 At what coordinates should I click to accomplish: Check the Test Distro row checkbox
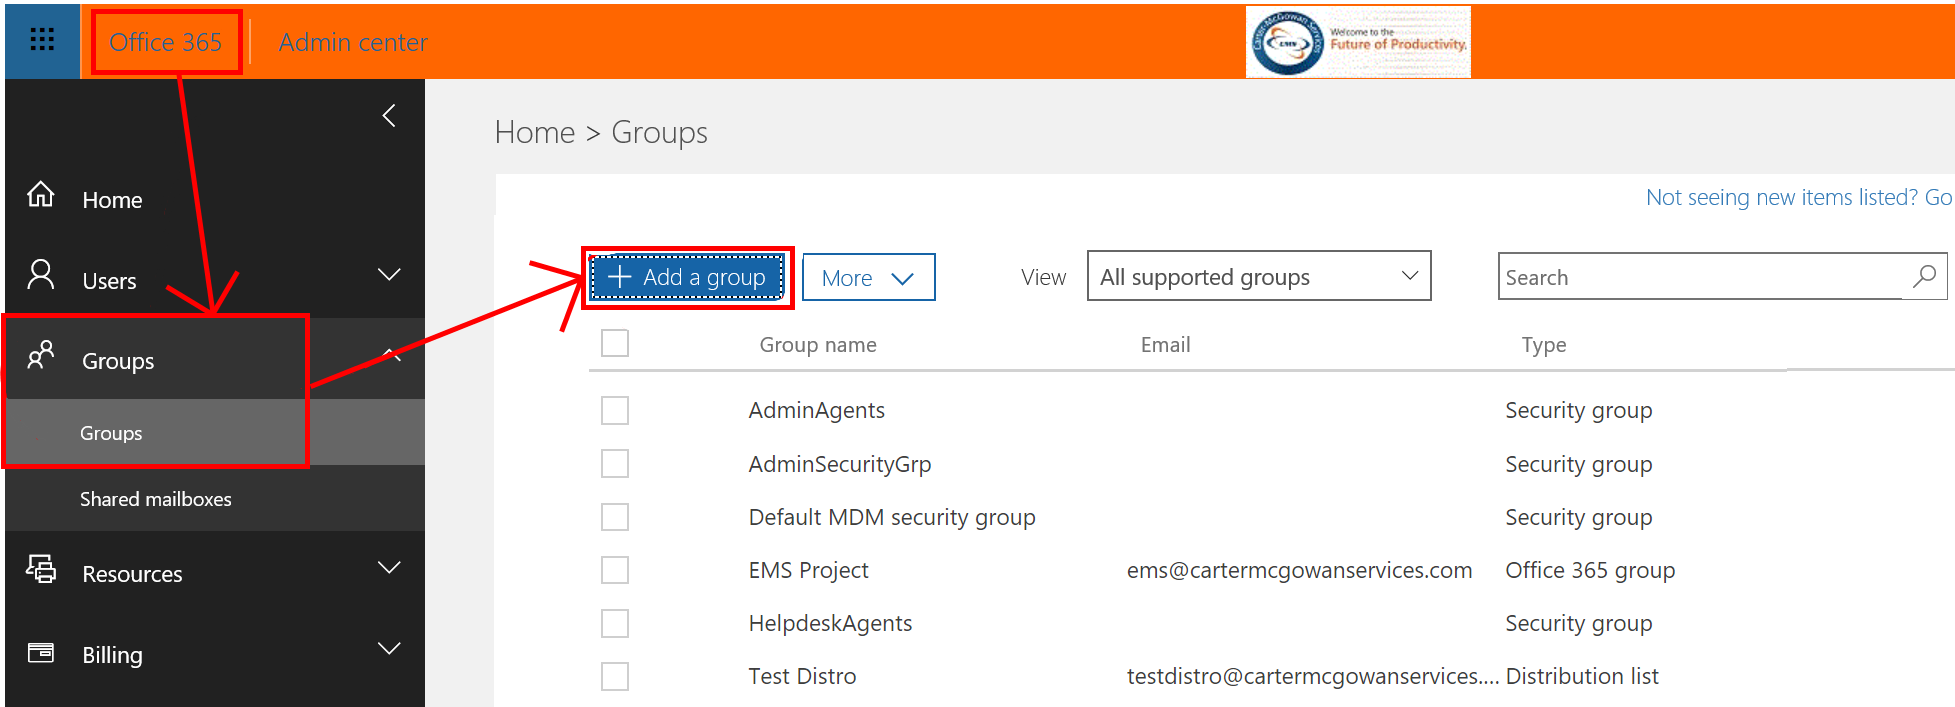[x=615, y=677]
